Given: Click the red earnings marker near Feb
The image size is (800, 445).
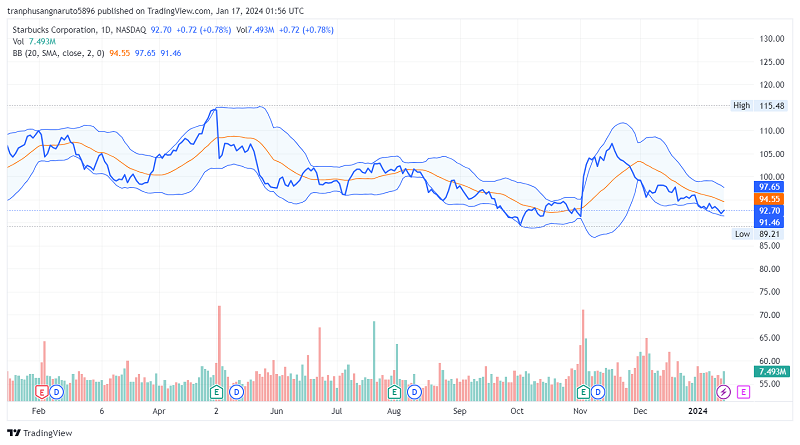Looking at the screenshot, I should pyautogui.click(x=42, y=392).
